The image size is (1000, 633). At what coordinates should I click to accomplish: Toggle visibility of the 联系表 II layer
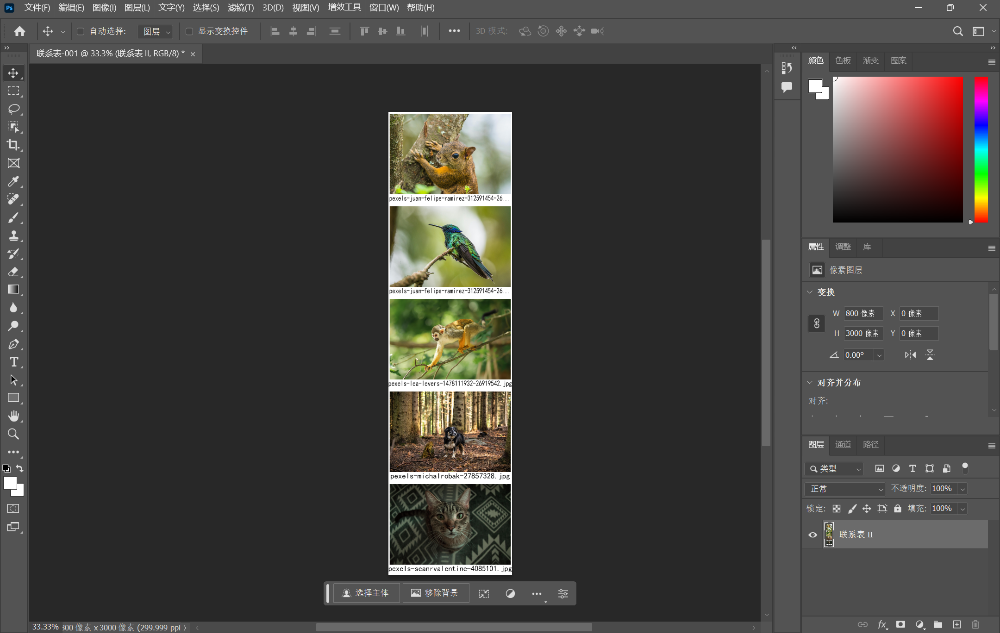pyautogui.click(x=812, y=534)
